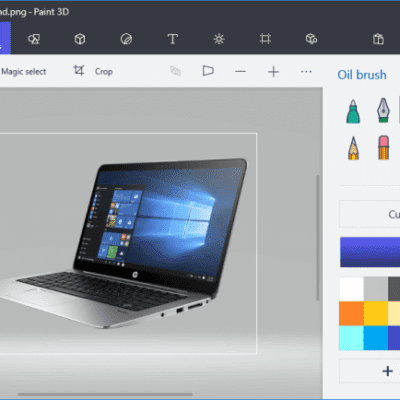Select the Brushes tab highlighted in purple
This screenshot has height=400, width=400.
5,38
